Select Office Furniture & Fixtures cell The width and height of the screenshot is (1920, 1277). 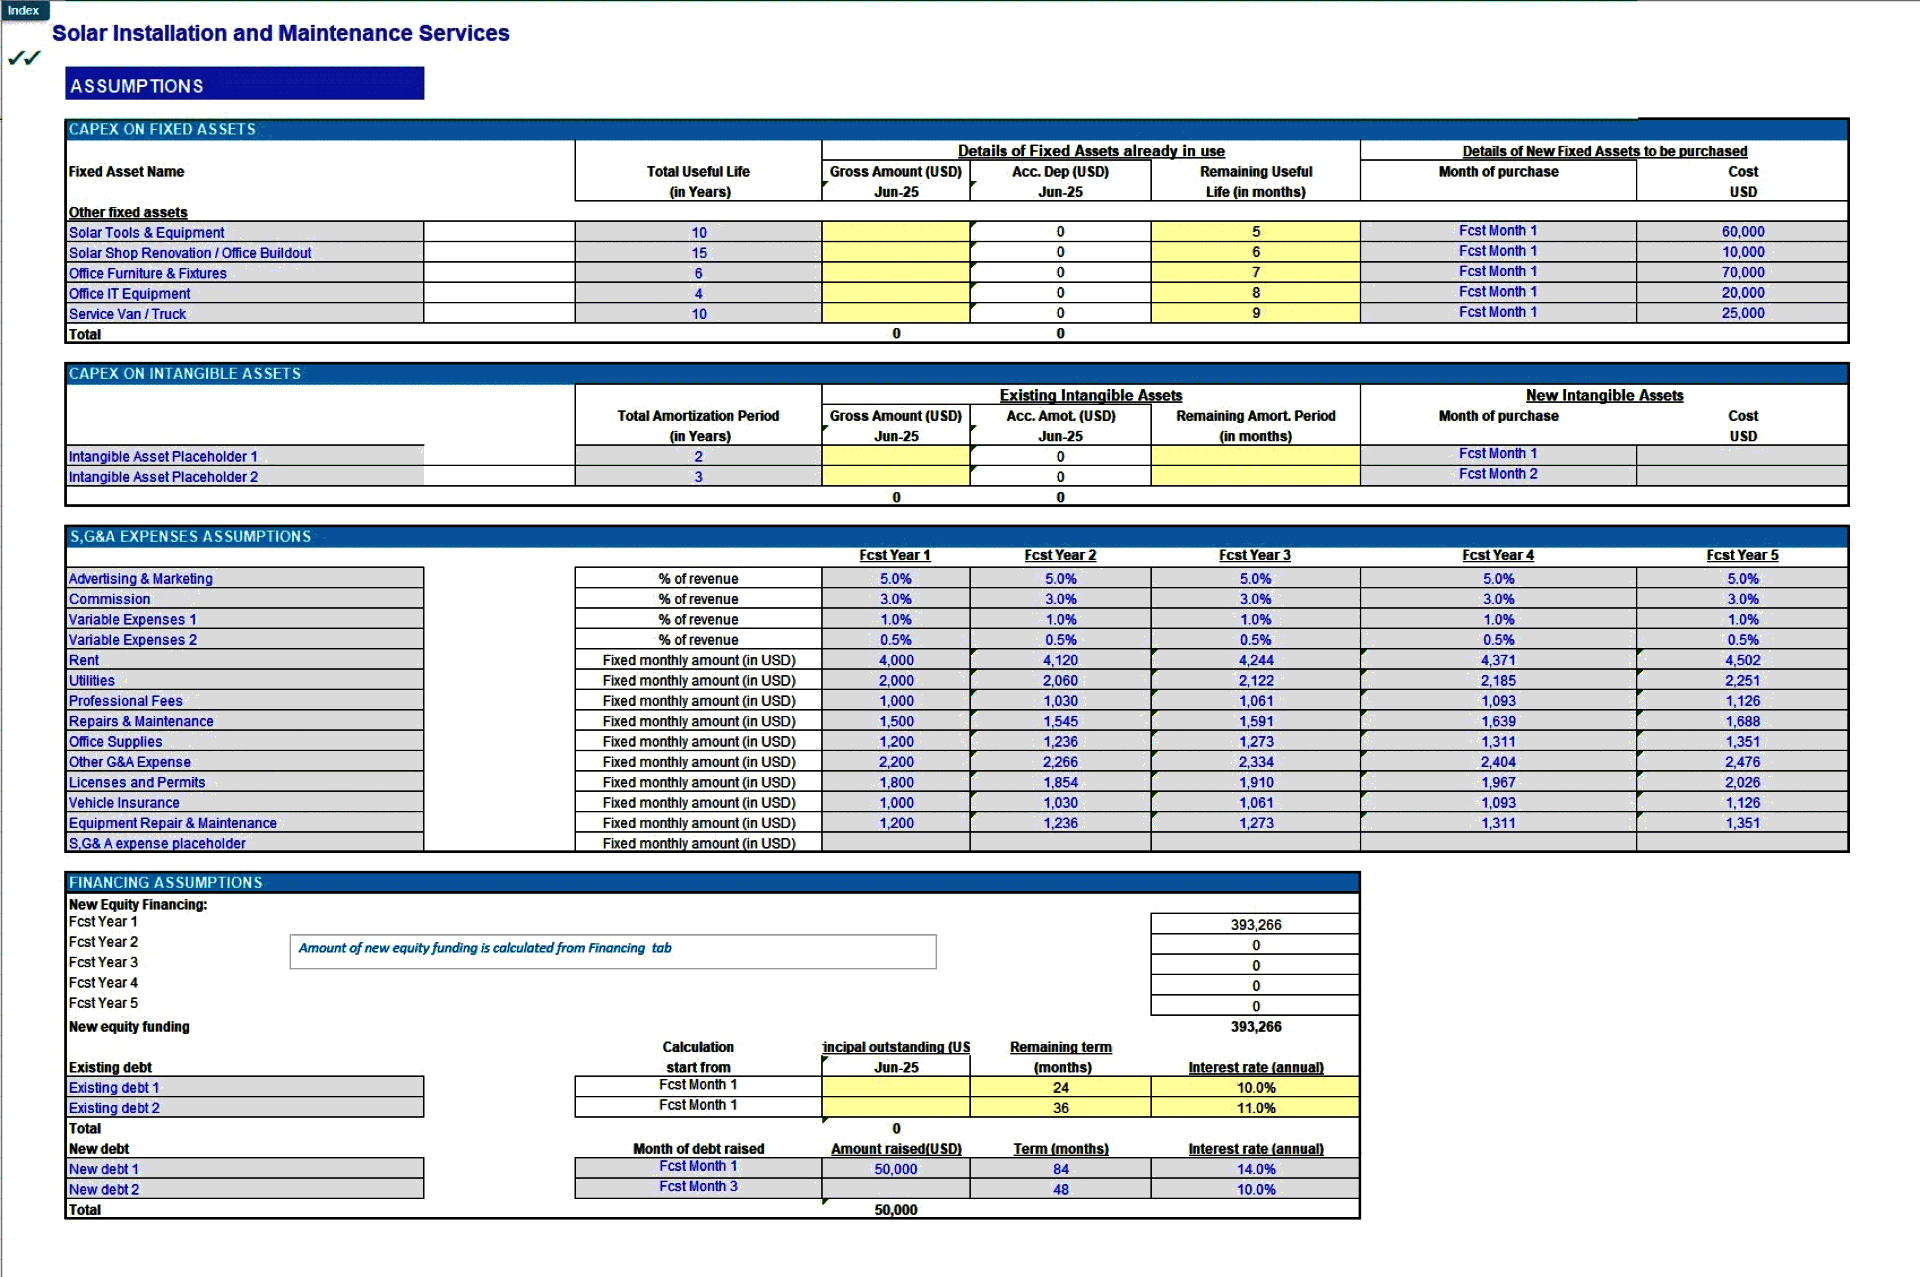click(x=245, y=273)
